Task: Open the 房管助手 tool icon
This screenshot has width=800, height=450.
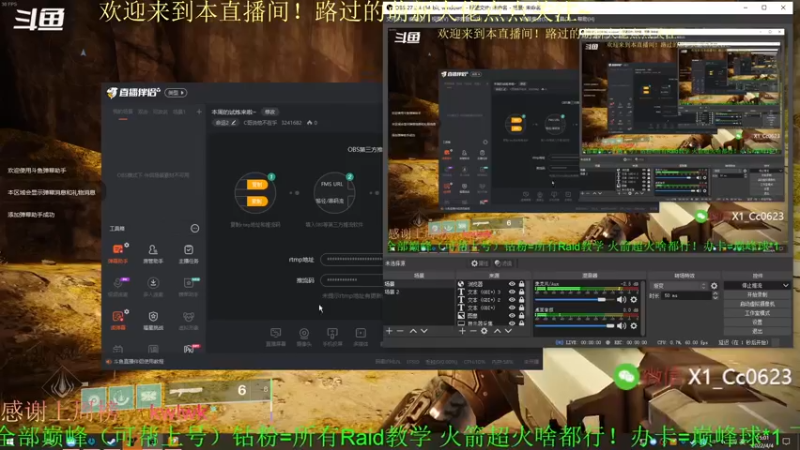Action: (153, 253)
